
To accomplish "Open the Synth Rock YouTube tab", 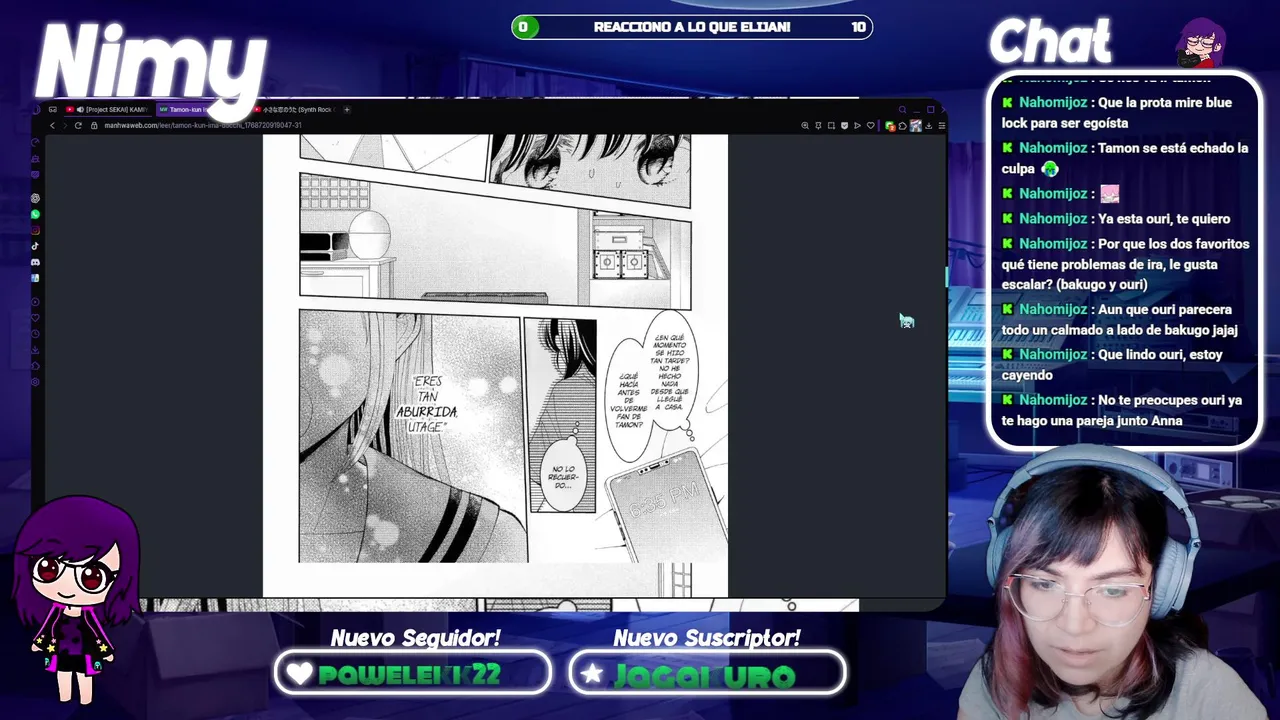I will pyautogui.click(x=293, y=109).
